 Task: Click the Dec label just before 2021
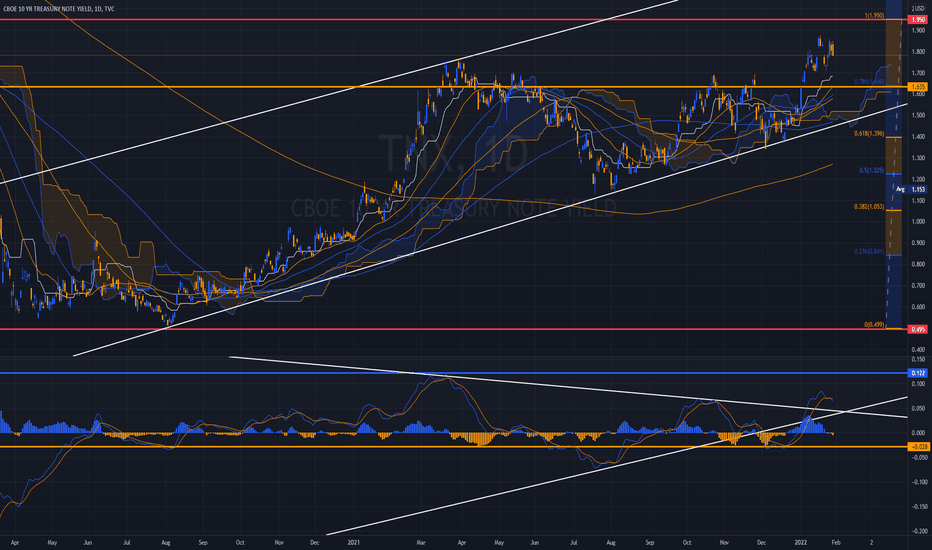click(x=315, y=542)
